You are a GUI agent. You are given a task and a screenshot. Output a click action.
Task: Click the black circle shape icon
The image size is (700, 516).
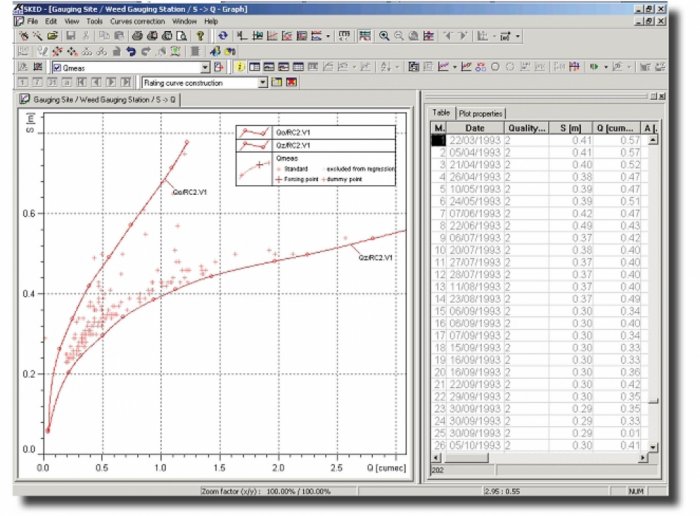495,67
